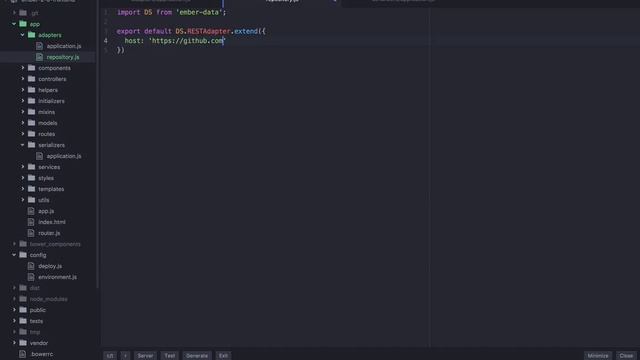Click the app.js file icon
Image resolution: width=640 pixels, height=360 pixels.
[31, 211]
